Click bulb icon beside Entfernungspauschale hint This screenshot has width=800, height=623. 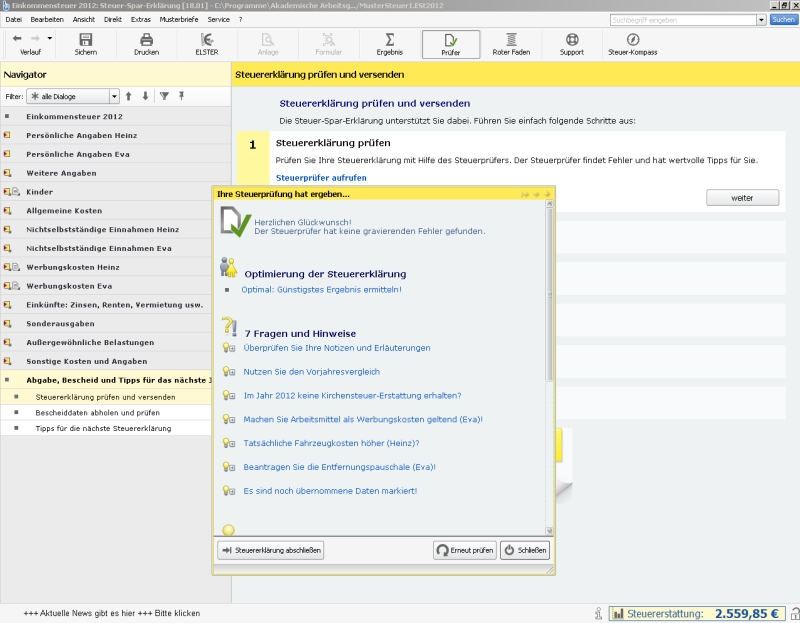[x=229, y=467]
